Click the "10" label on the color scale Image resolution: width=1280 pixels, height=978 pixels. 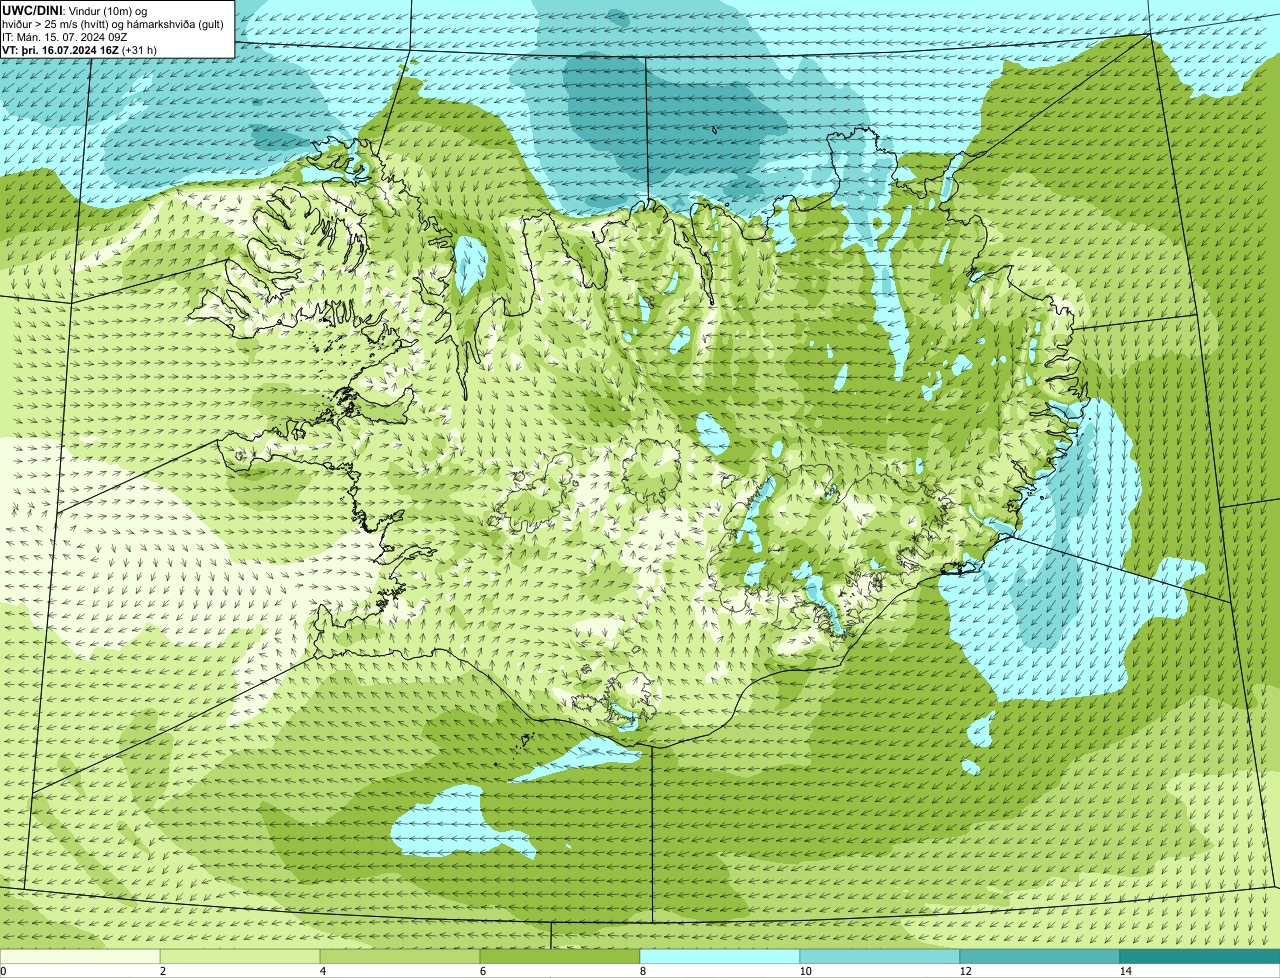click(x=805, y=971)
